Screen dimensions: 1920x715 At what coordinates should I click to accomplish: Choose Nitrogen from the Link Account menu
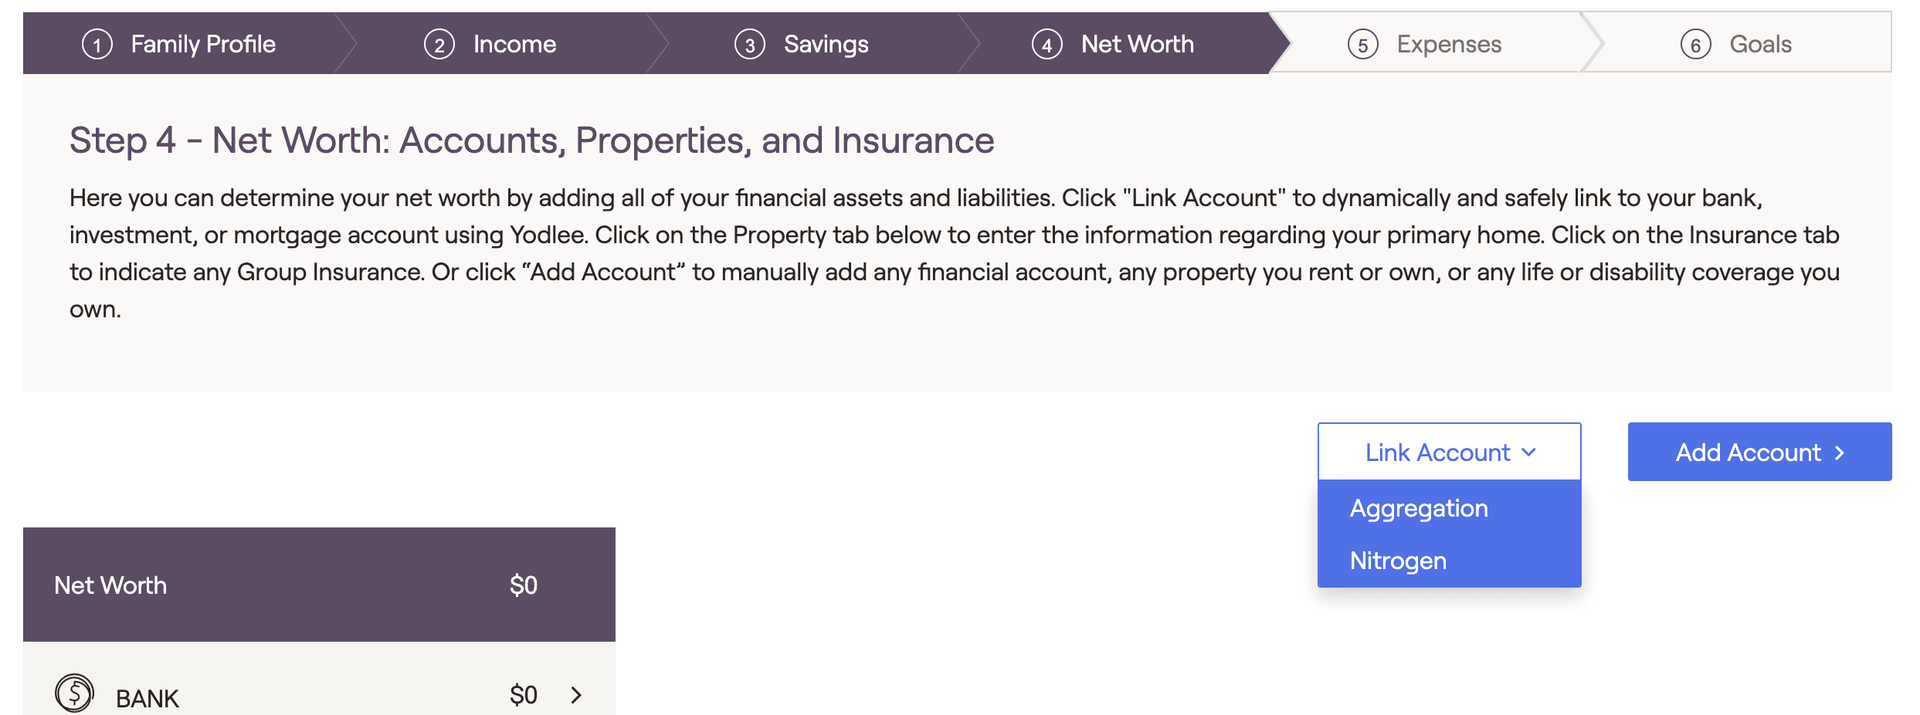point(1398,561)
